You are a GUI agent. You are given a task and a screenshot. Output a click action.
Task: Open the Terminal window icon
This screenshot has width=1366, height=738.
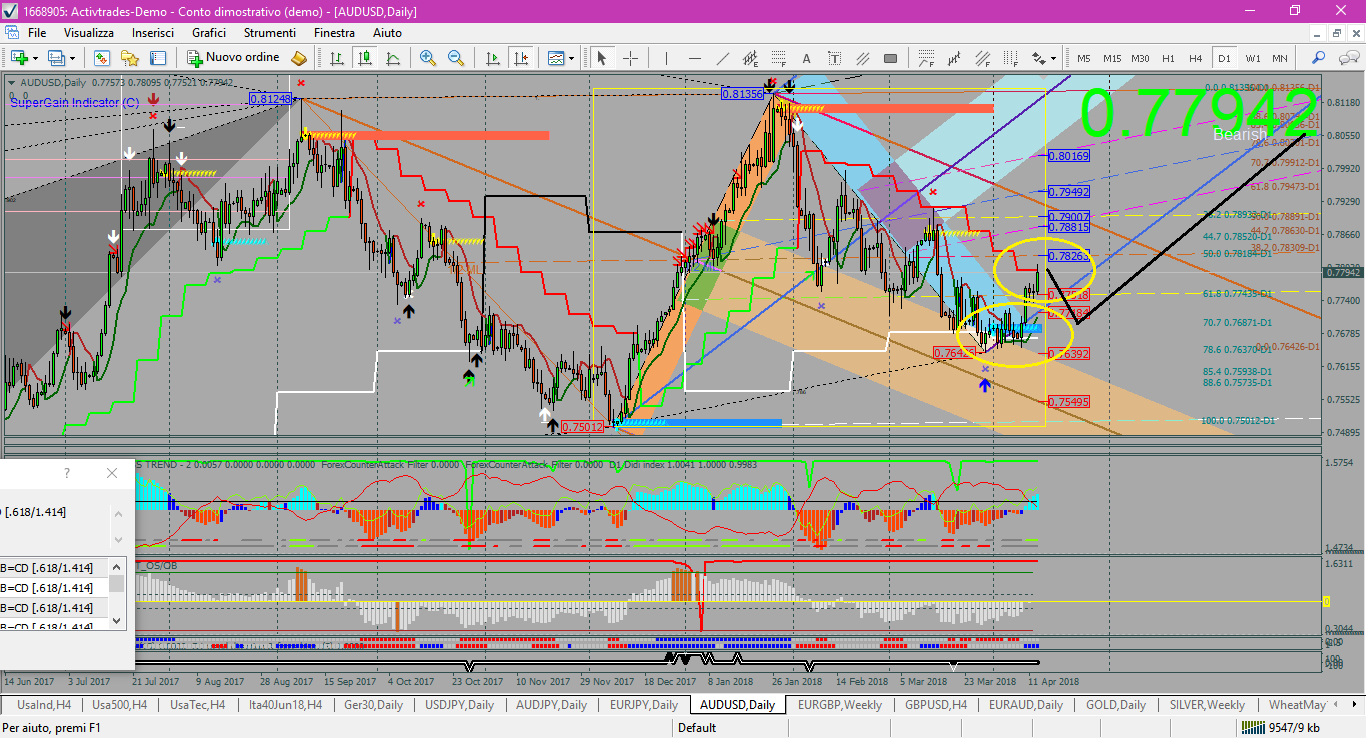[x=157, y=58]
